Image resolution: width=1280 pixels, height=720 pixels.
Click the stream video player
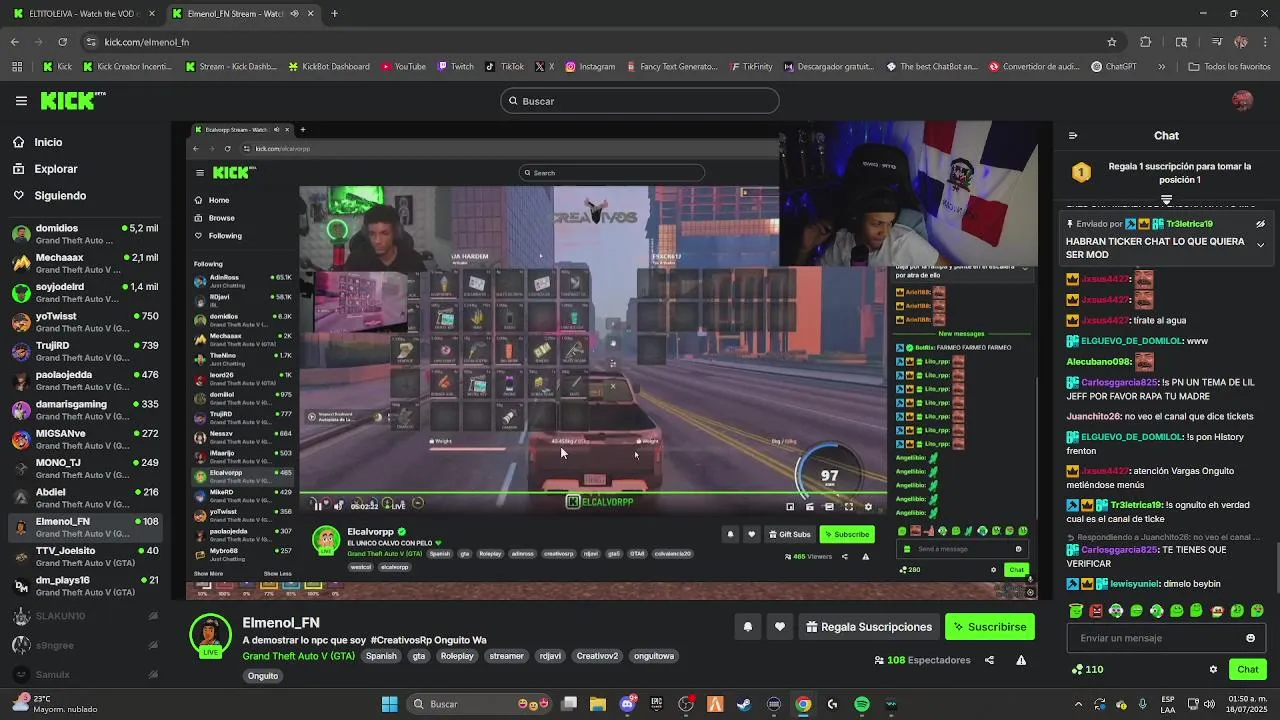point(612,360)
